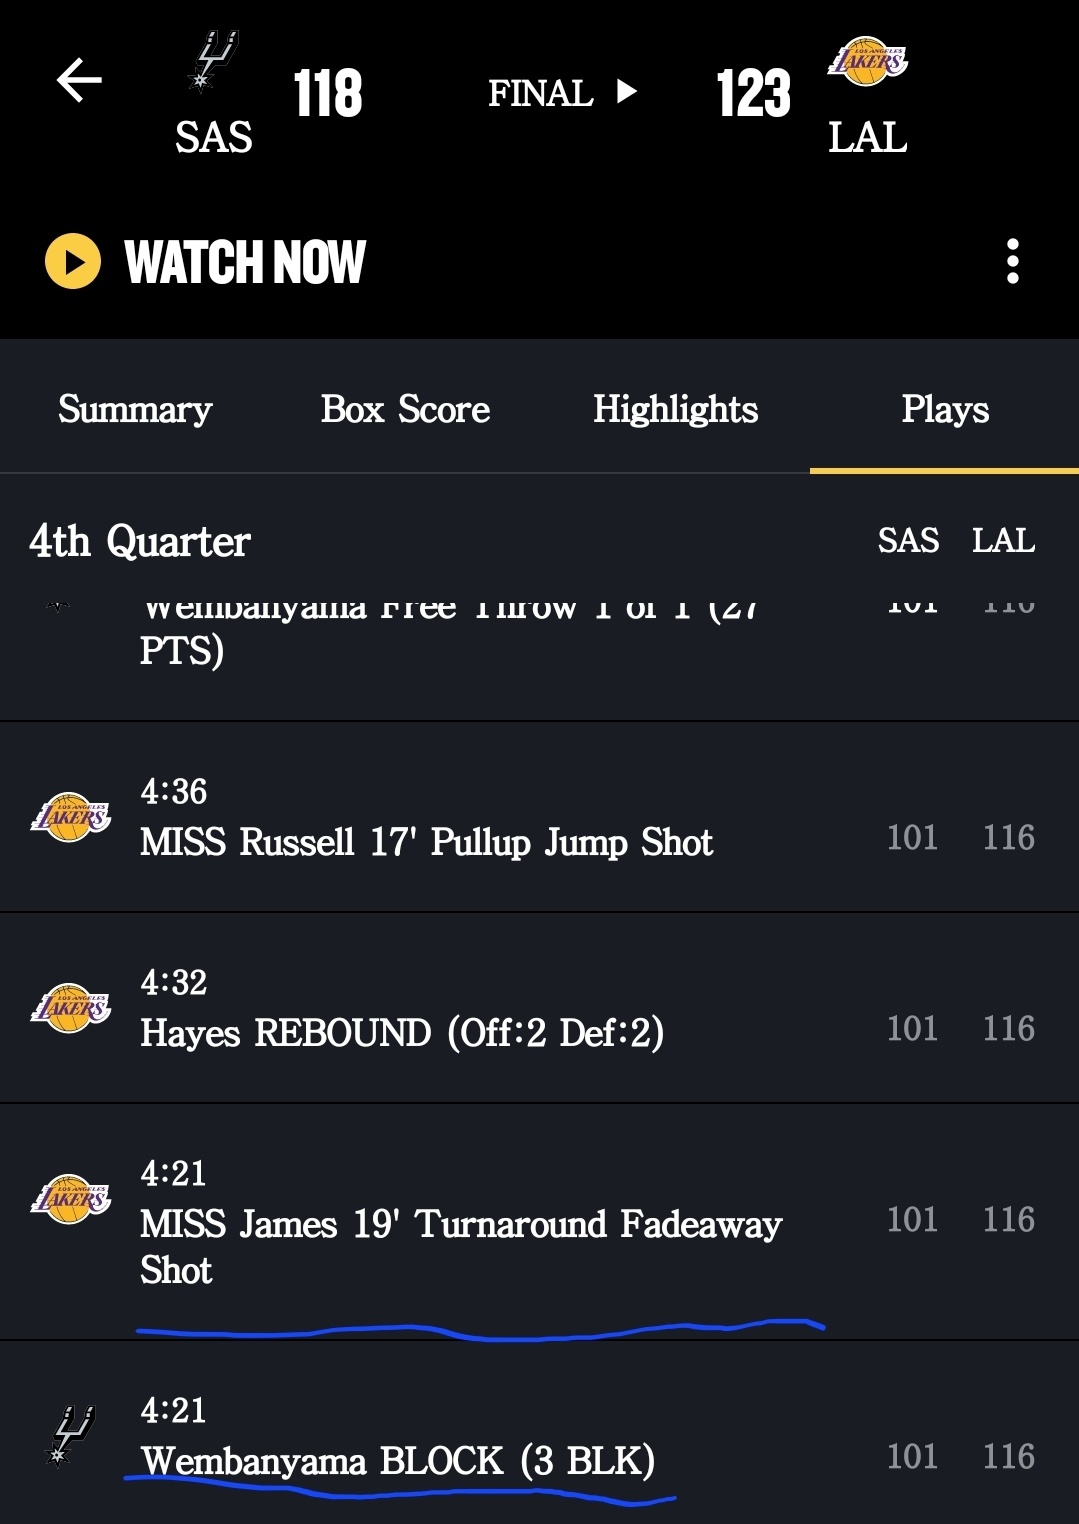
Task: Select the Plays tab
Action: (x=944, y=410)
